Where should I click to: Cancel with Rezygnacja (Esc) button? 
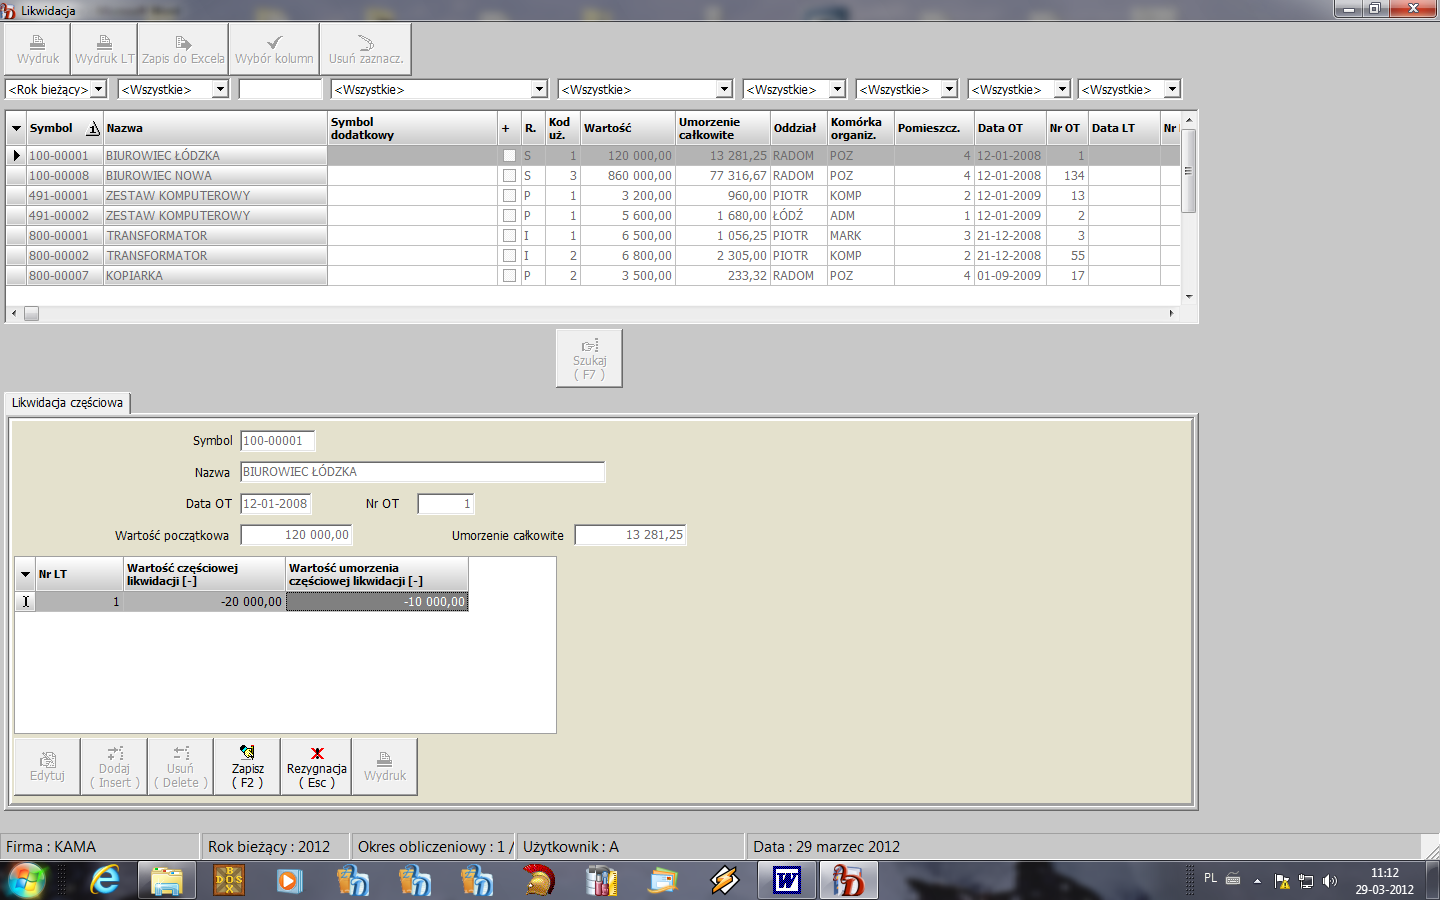[316, 767]
